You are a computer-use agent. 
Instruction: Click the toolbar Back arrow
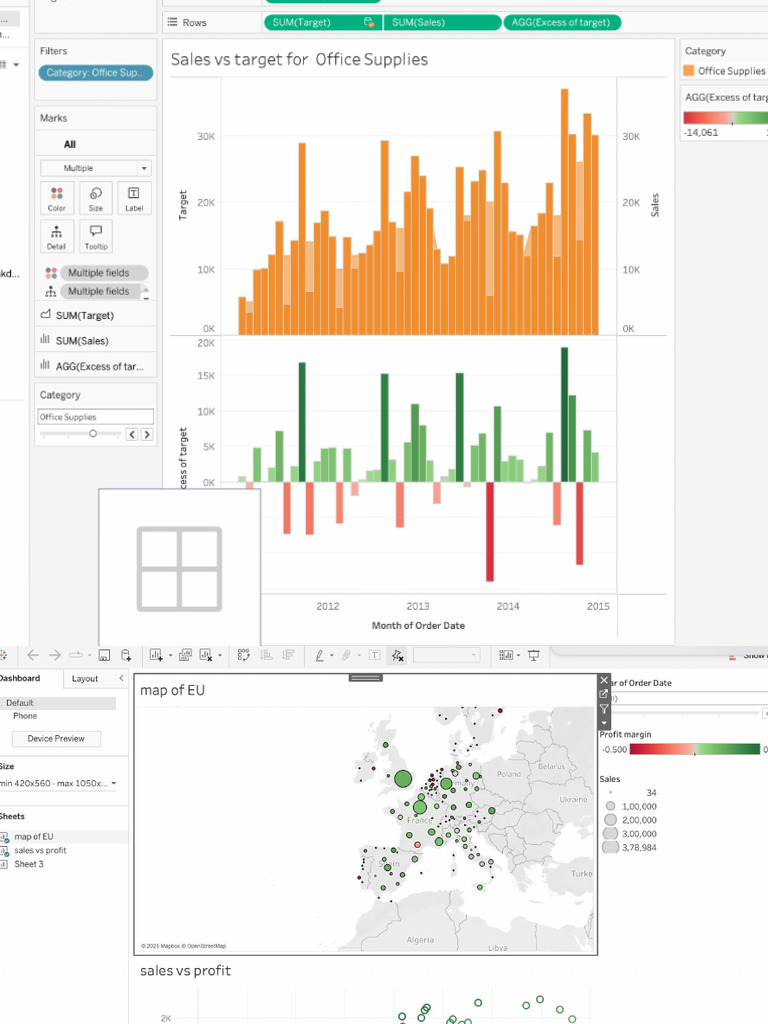(x=33, y=655)
